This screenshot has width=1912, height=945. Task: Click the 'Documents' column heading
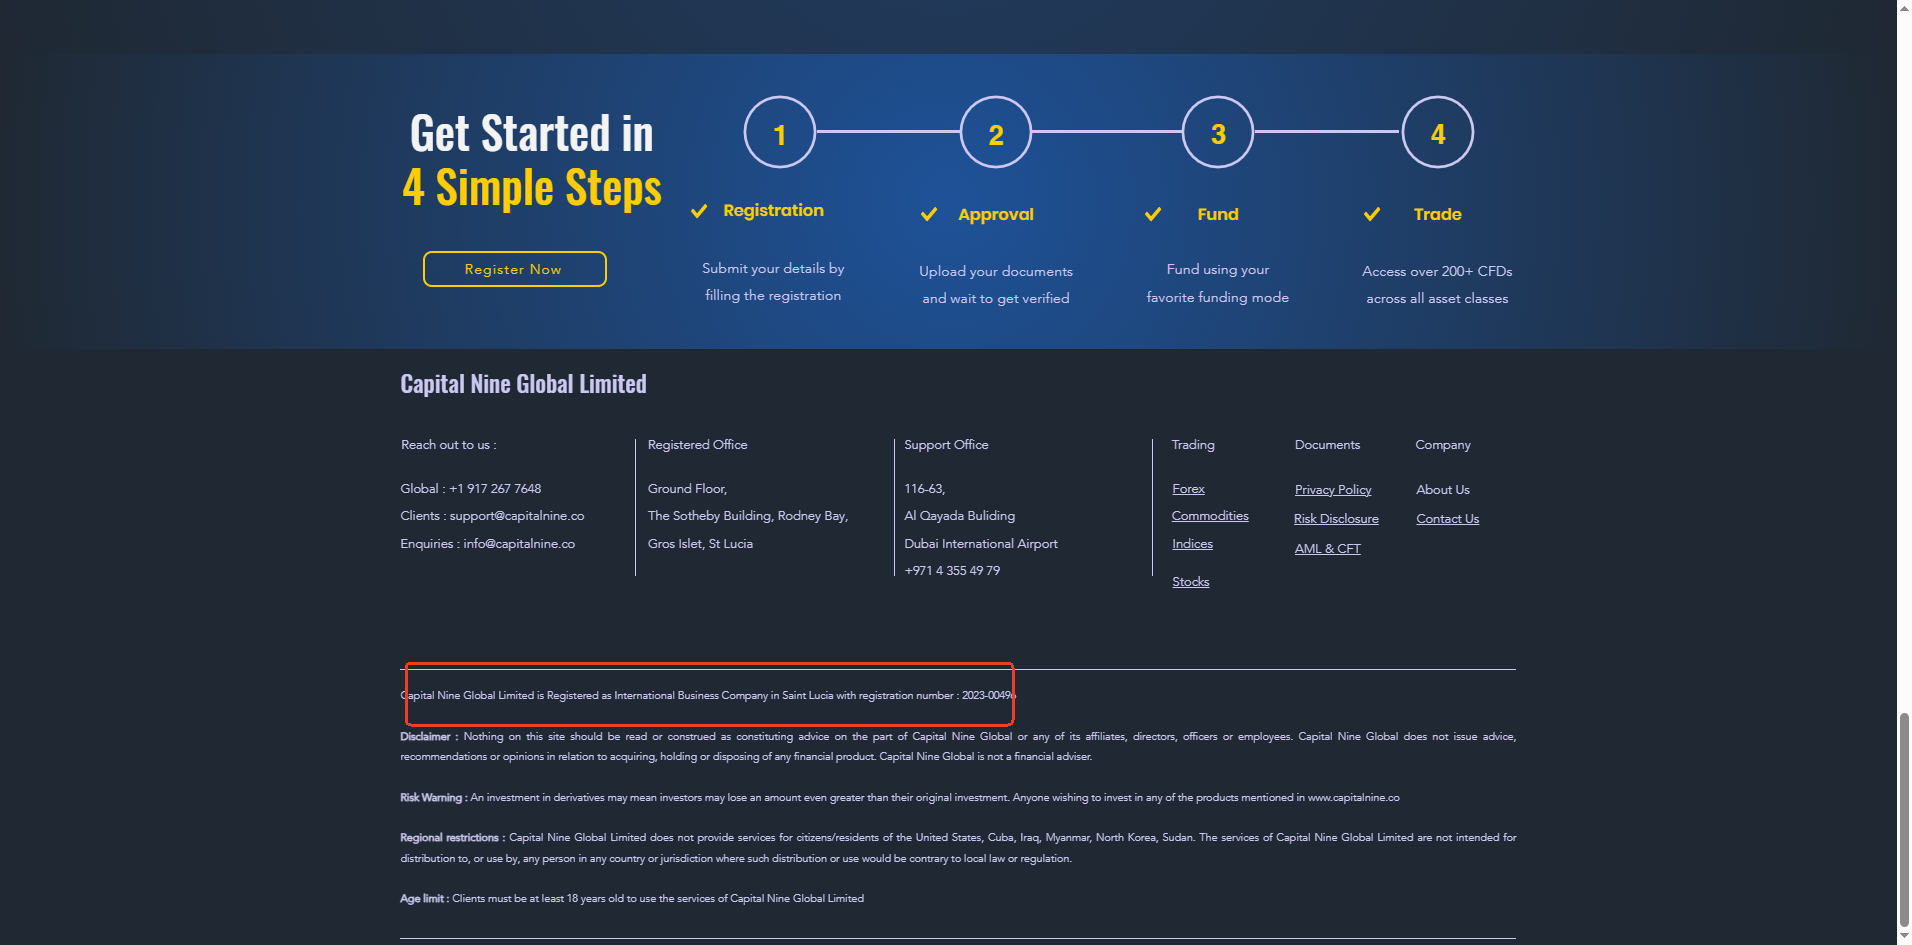point(1327,445)
